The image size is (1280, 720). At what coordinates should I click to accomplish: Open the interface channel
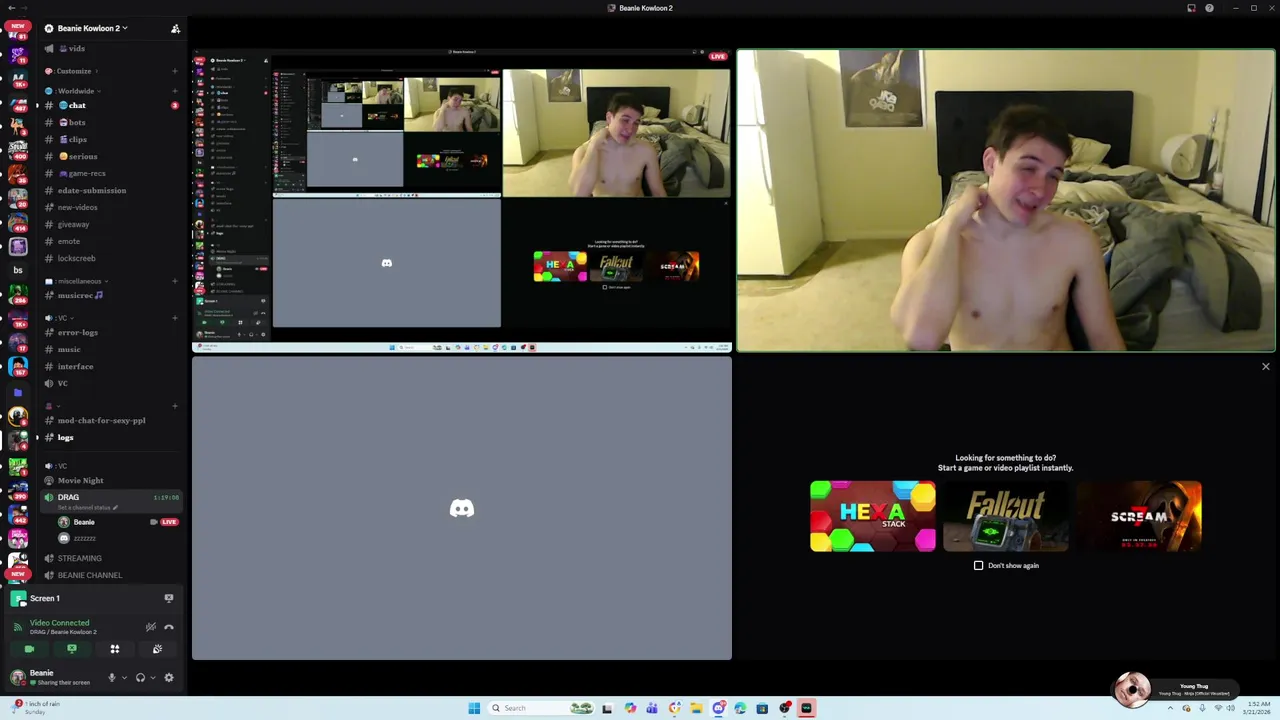point(110,366)
